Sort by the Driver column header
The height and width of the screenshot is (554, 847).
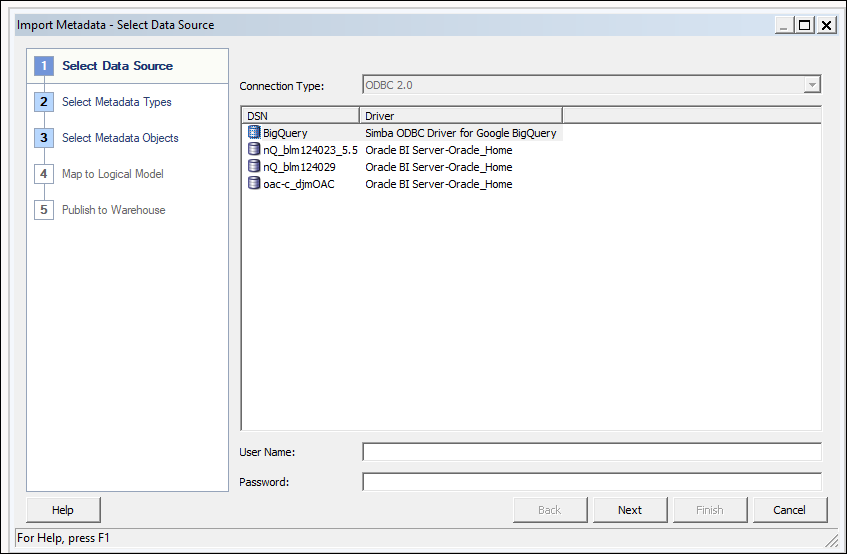[x=461, y=116]
